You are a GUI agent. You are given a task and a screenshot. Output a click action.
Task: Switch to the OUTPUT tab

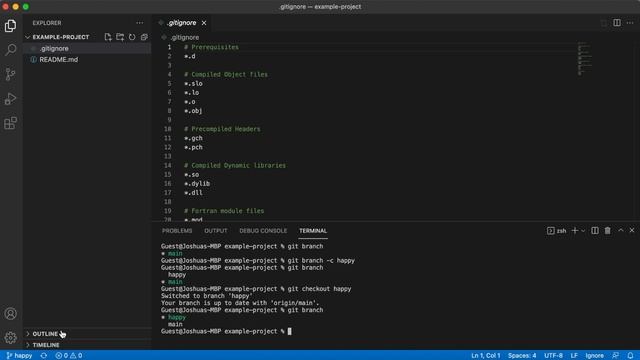pos(216,231)
